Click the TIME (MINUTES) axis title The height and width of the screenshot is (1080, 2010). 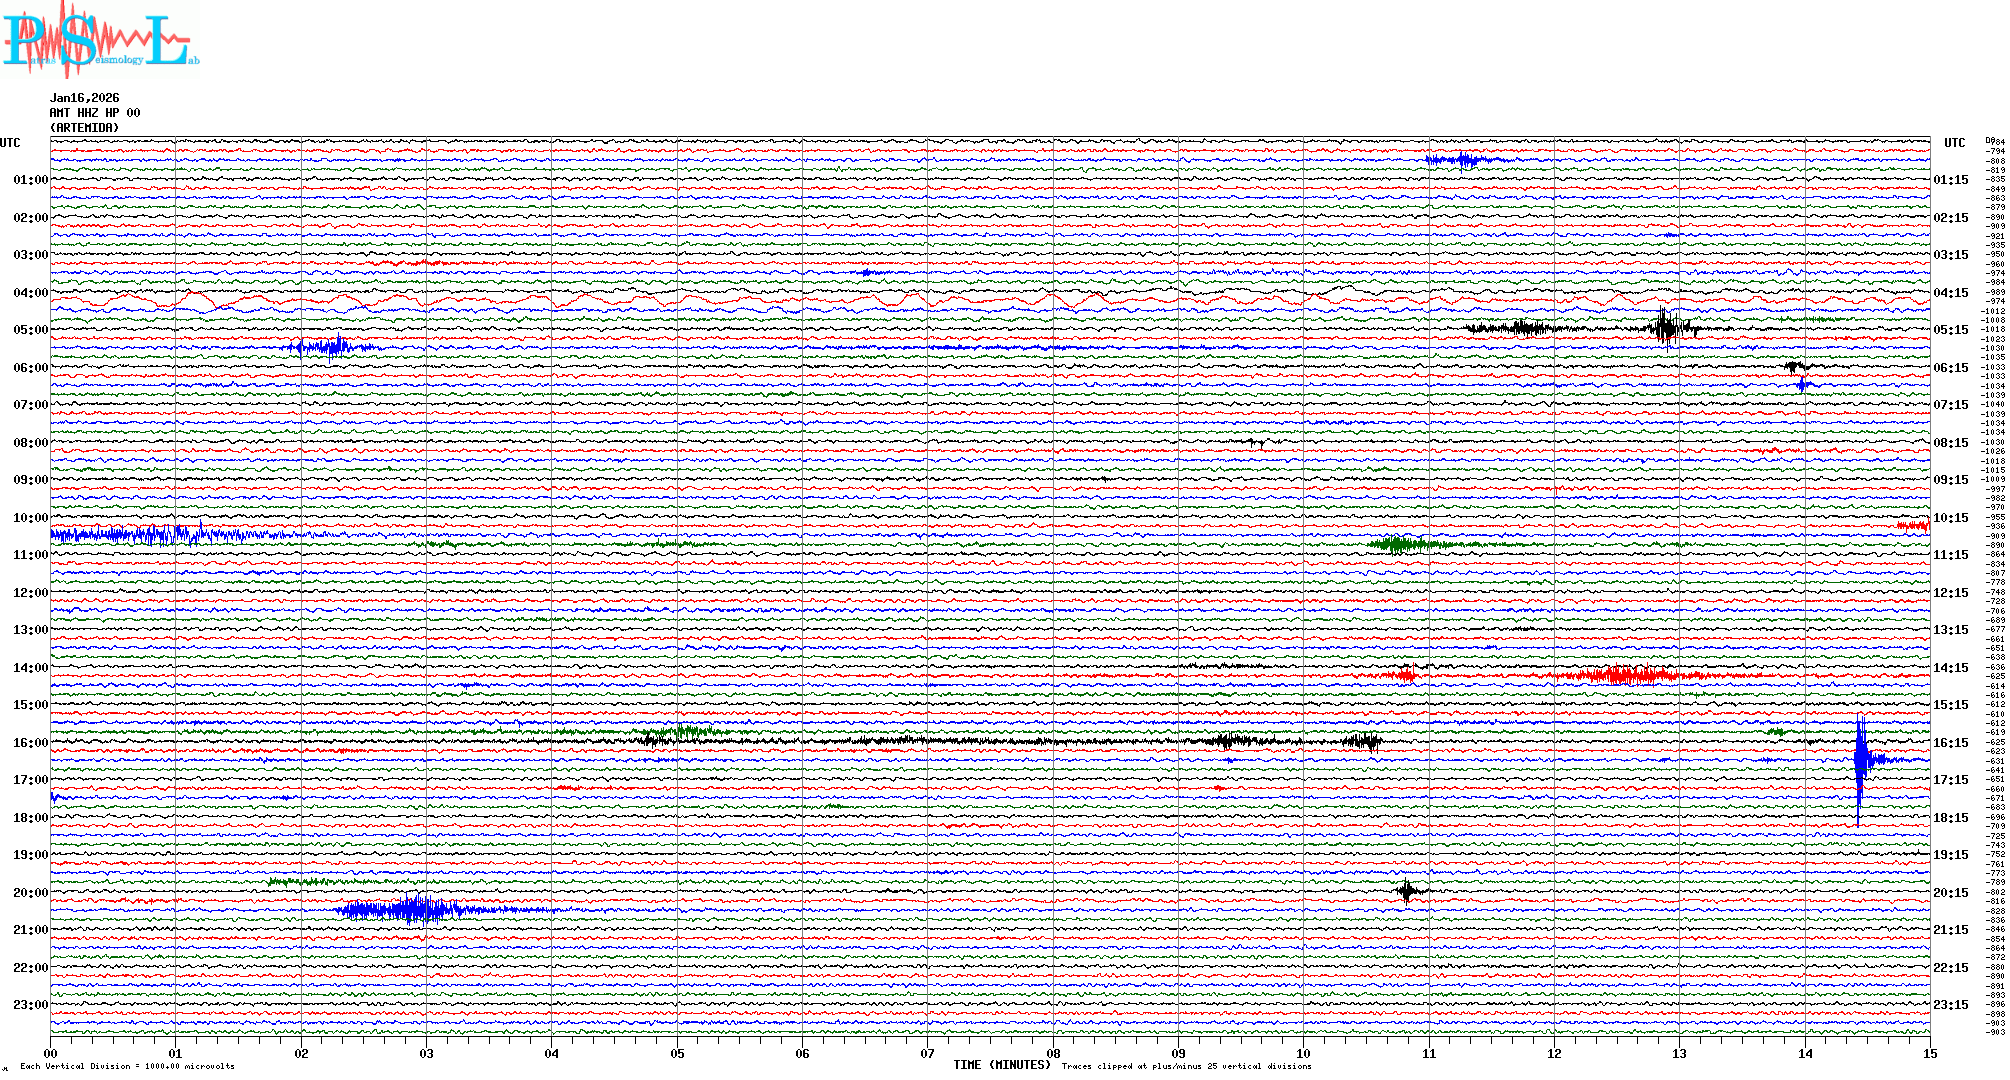coord(1002,1065)
